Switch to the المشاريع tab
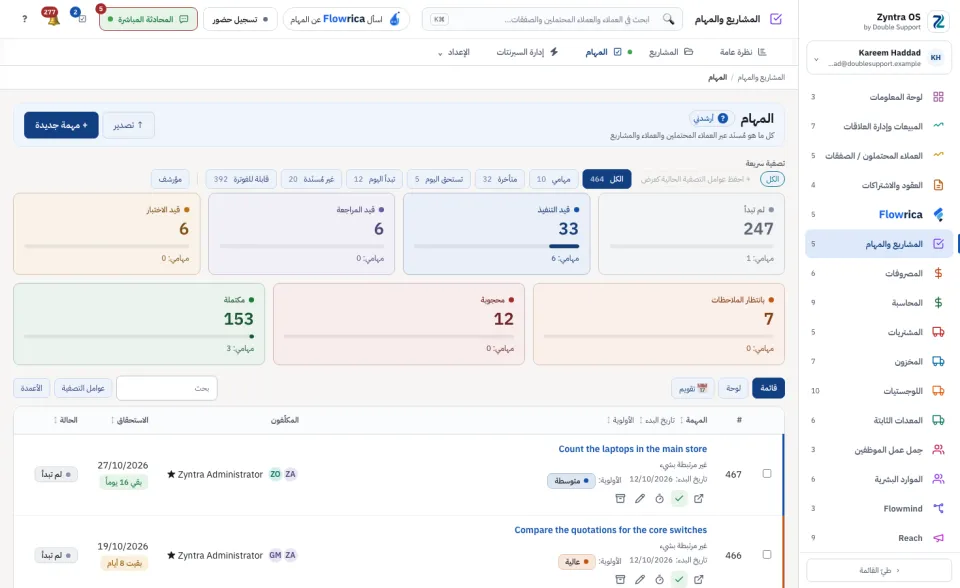The image size is (960, 588). (670, 52)
